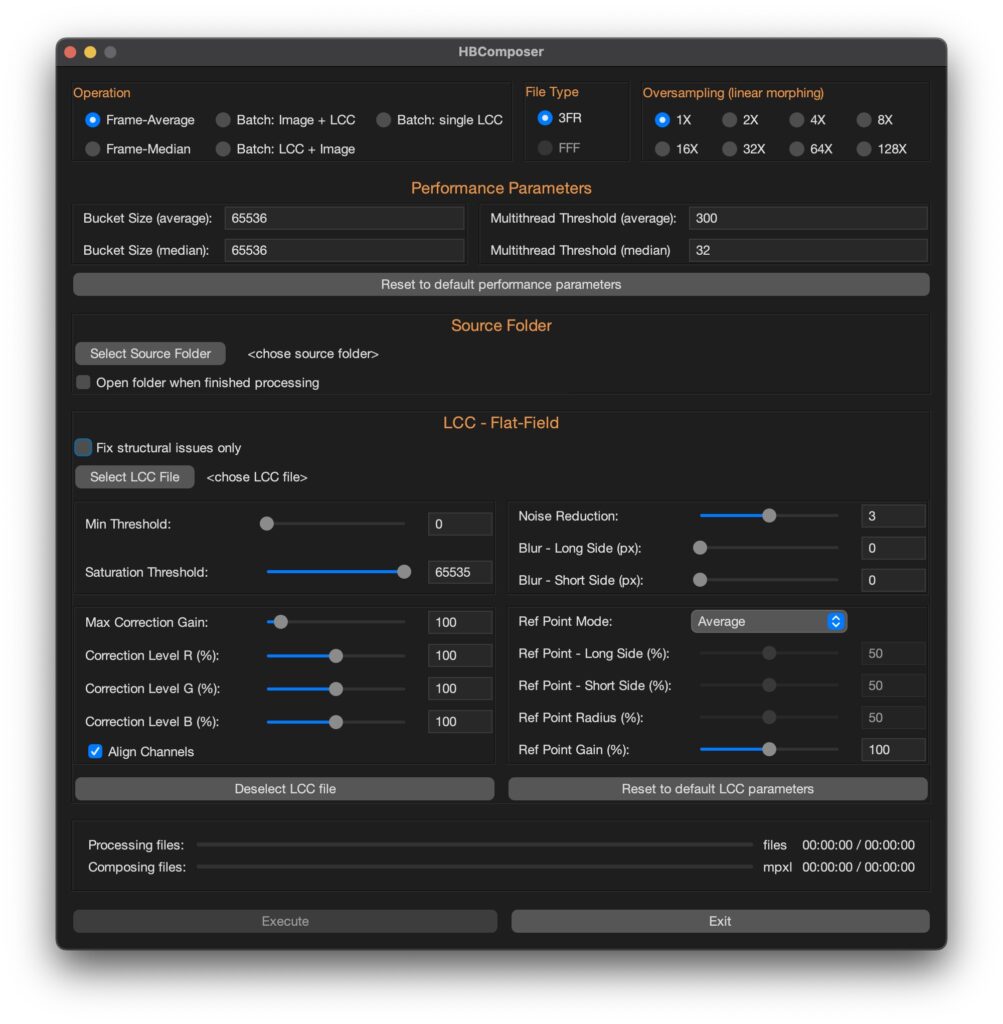1003x1024 pixels.
Task: Click the Bucket Size (median) field
Action: point(344,250)
